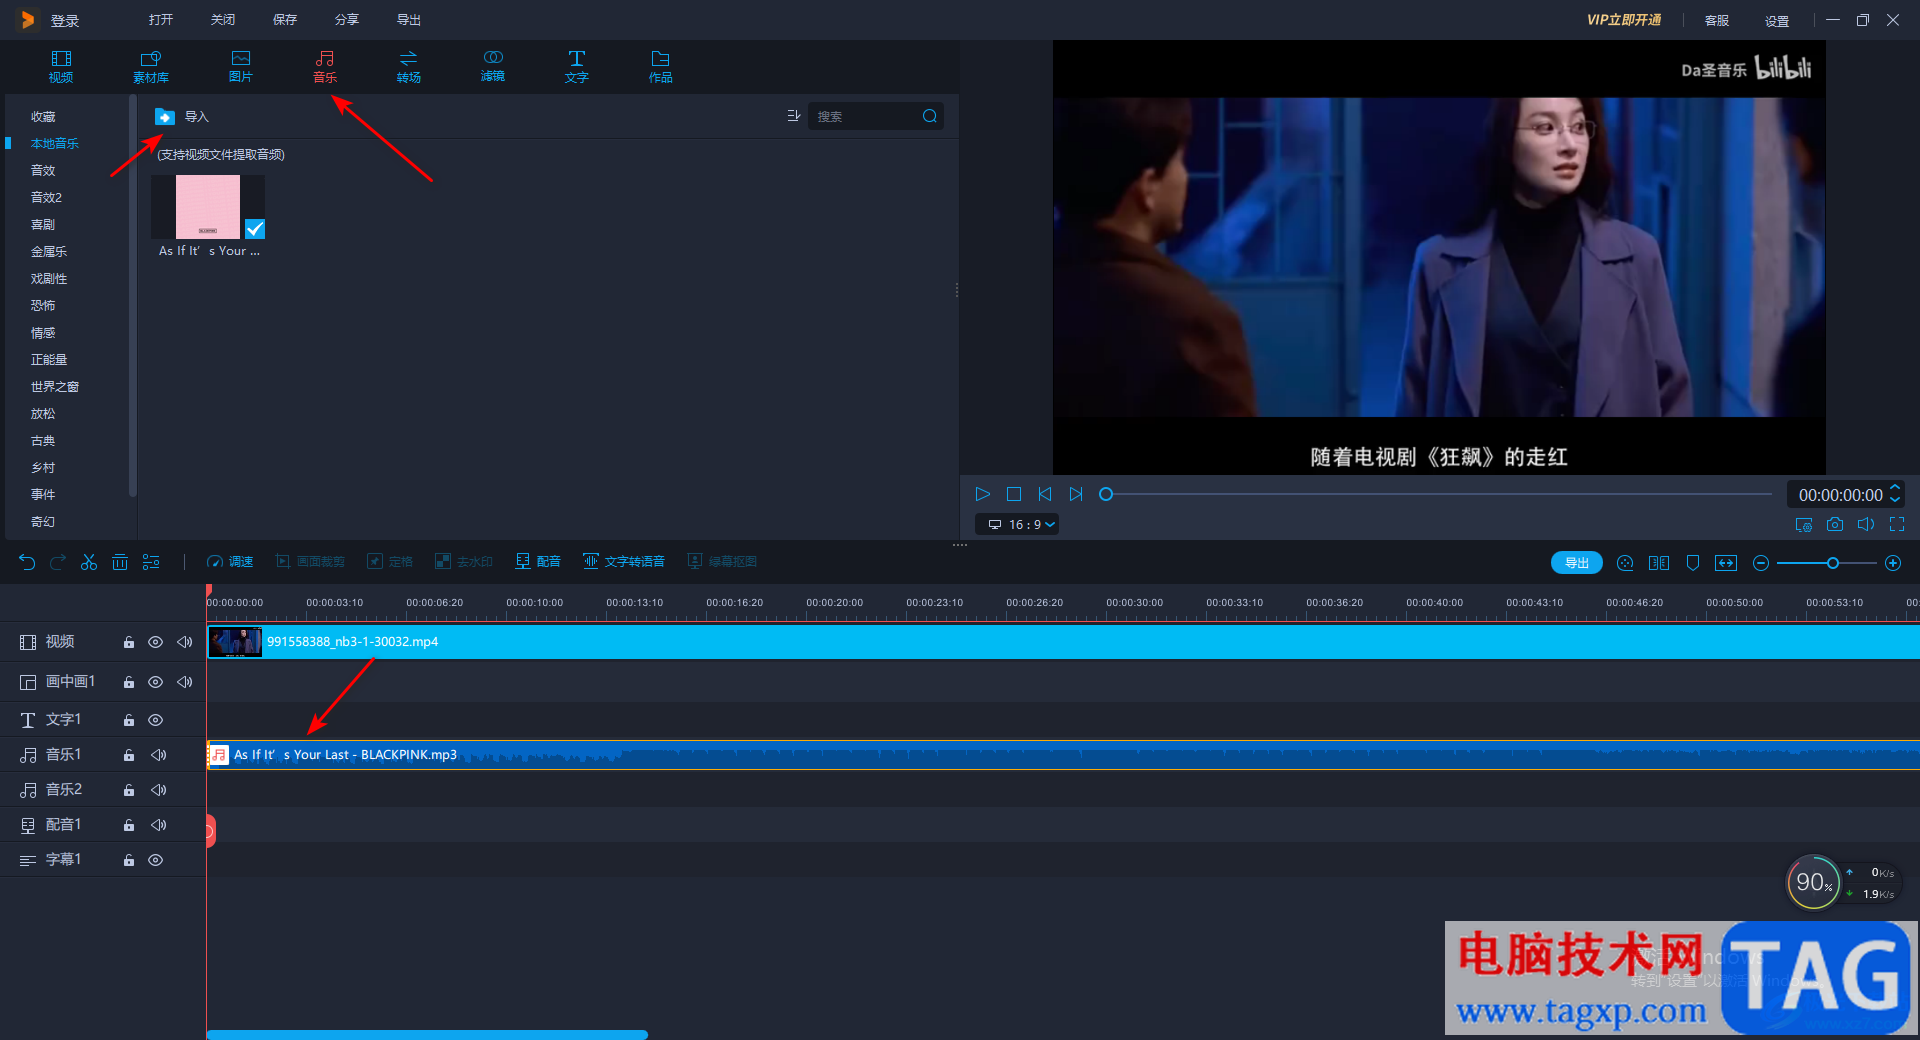Screen dimensions: 1920x1040
Task: Open the speed adjust (调速) tool
Action: [230, 562]
